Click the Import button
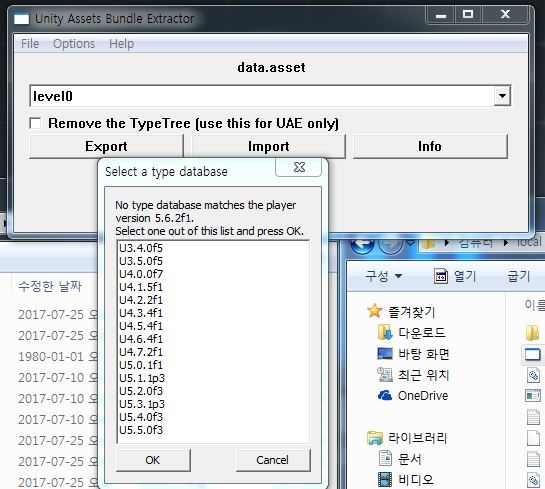 tap(268, 146)
